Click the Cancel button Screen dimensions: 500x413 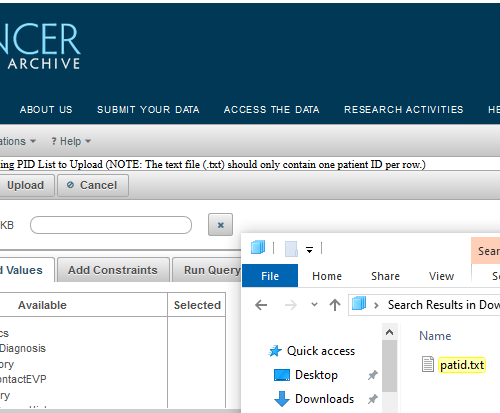(93, 185)
